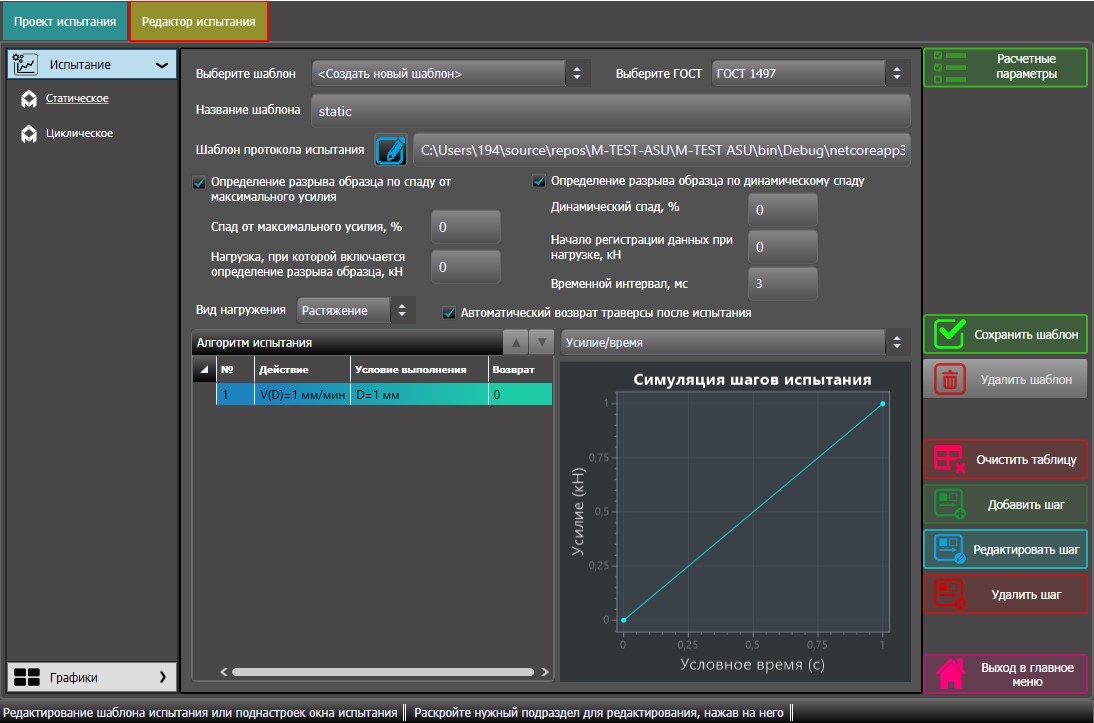This screenshot has width=1094, height=723.
Task: Toggle break detection by max force drop
Action: coord(199,183)
